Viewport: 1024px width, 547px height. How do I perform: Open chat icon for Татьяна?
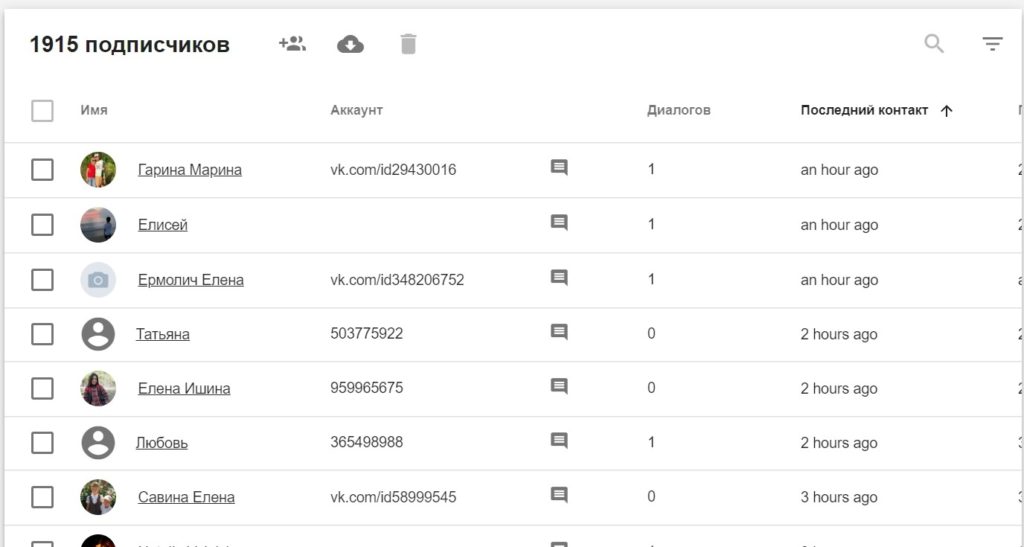[x=559, y=332]
